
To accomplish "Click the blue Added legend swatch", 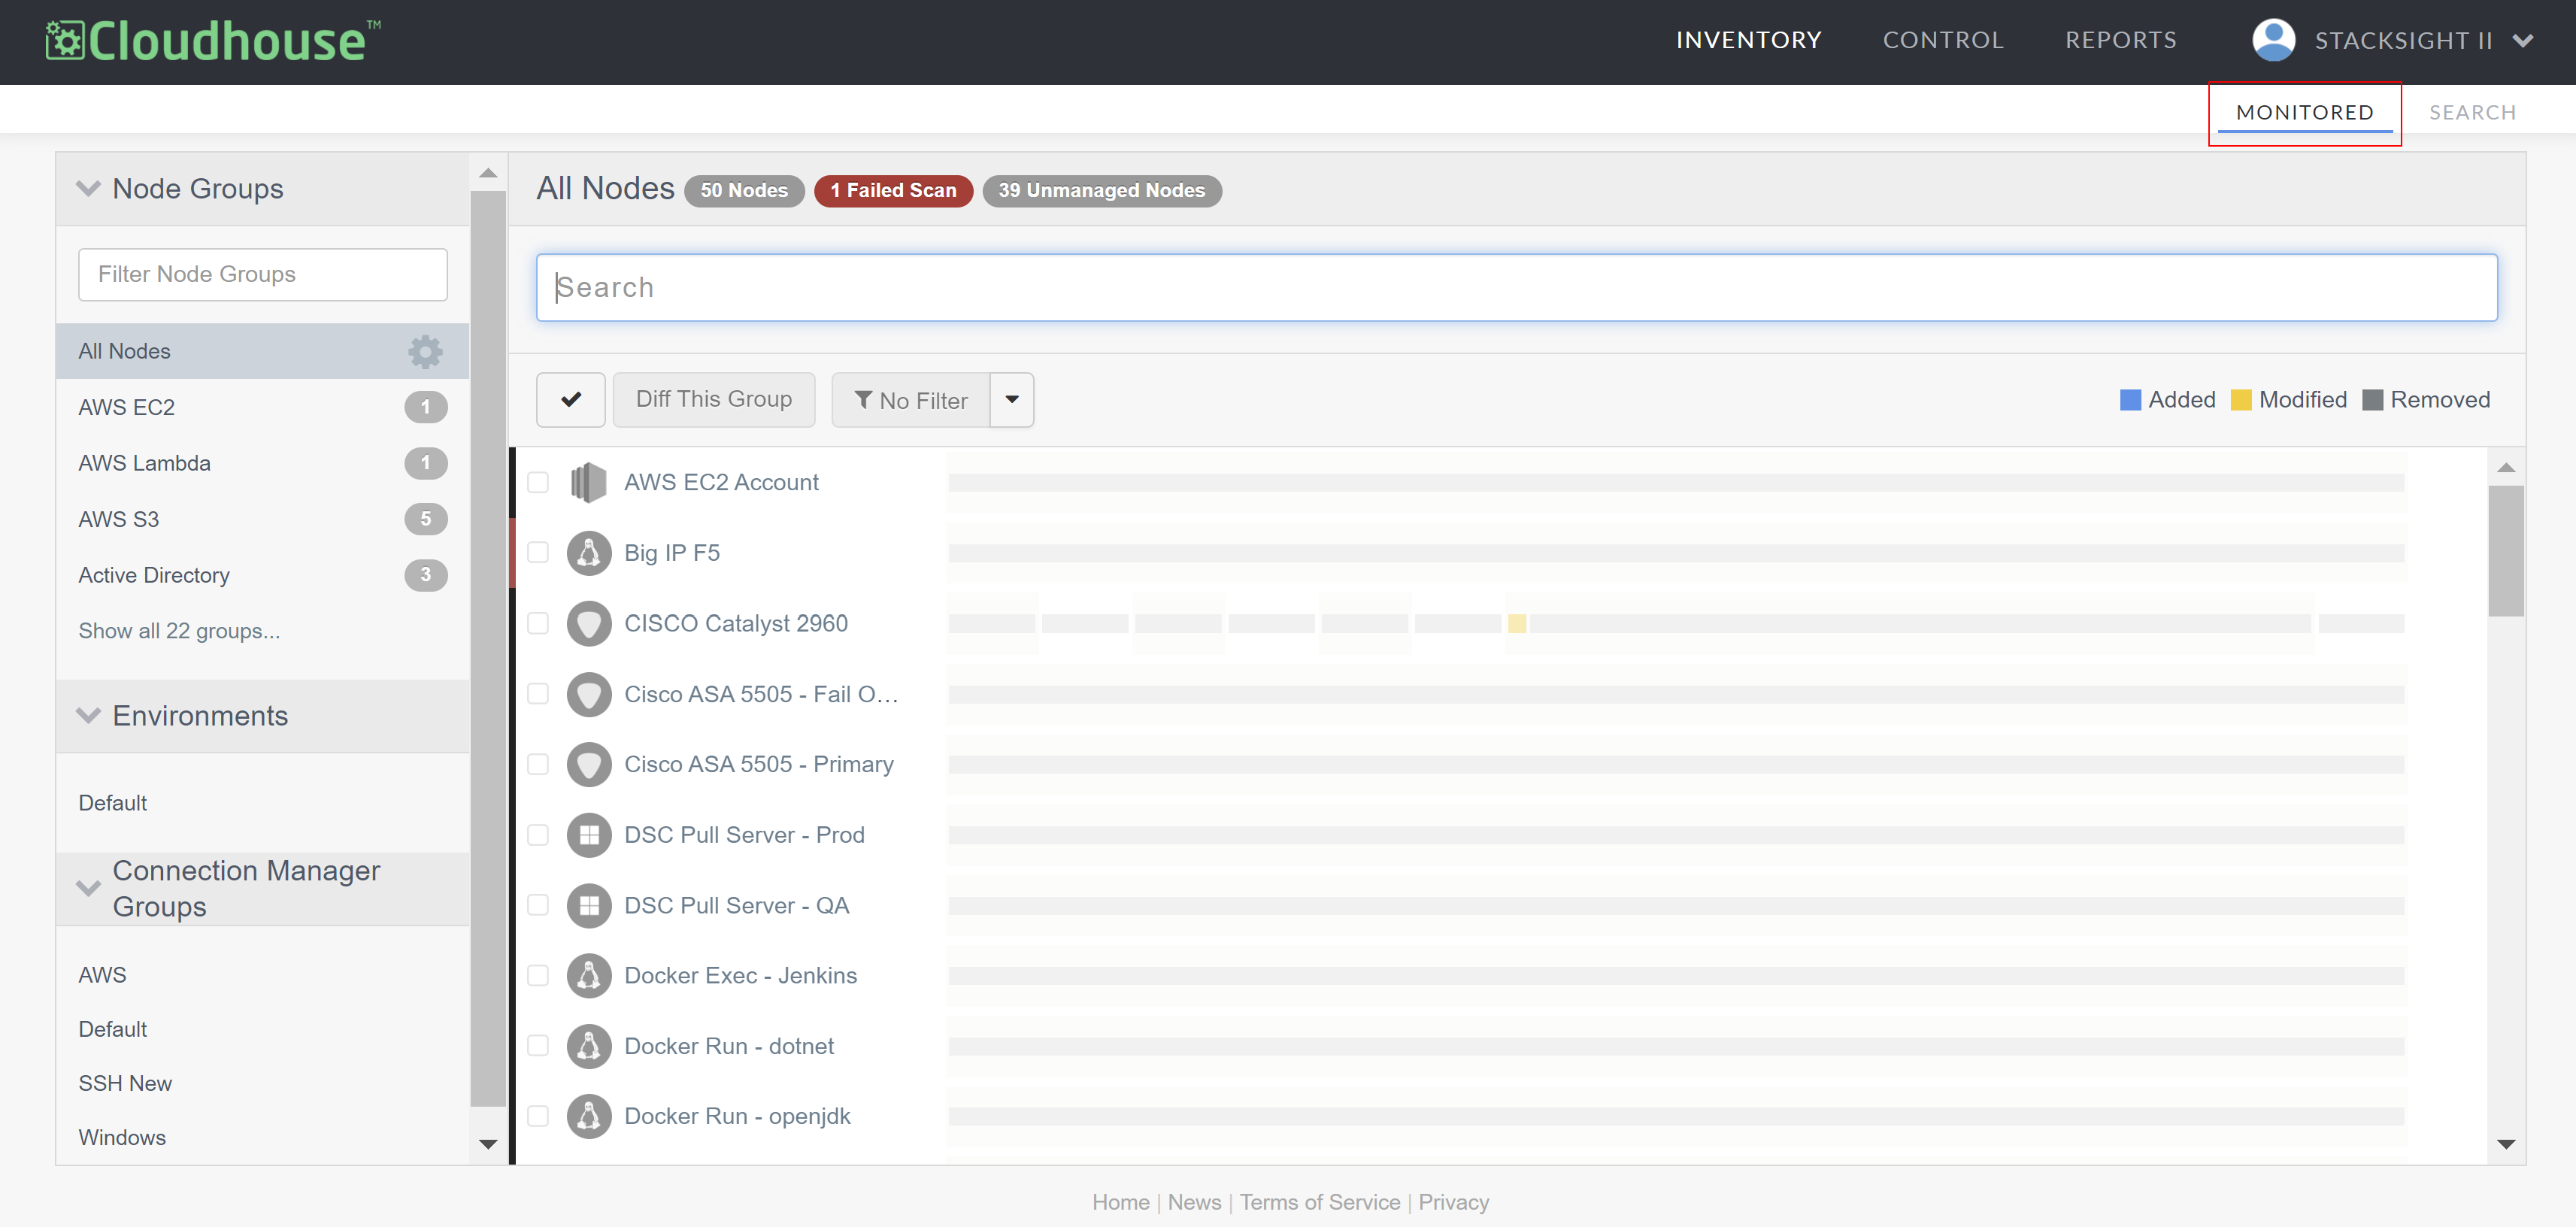I will point(2130,400).
